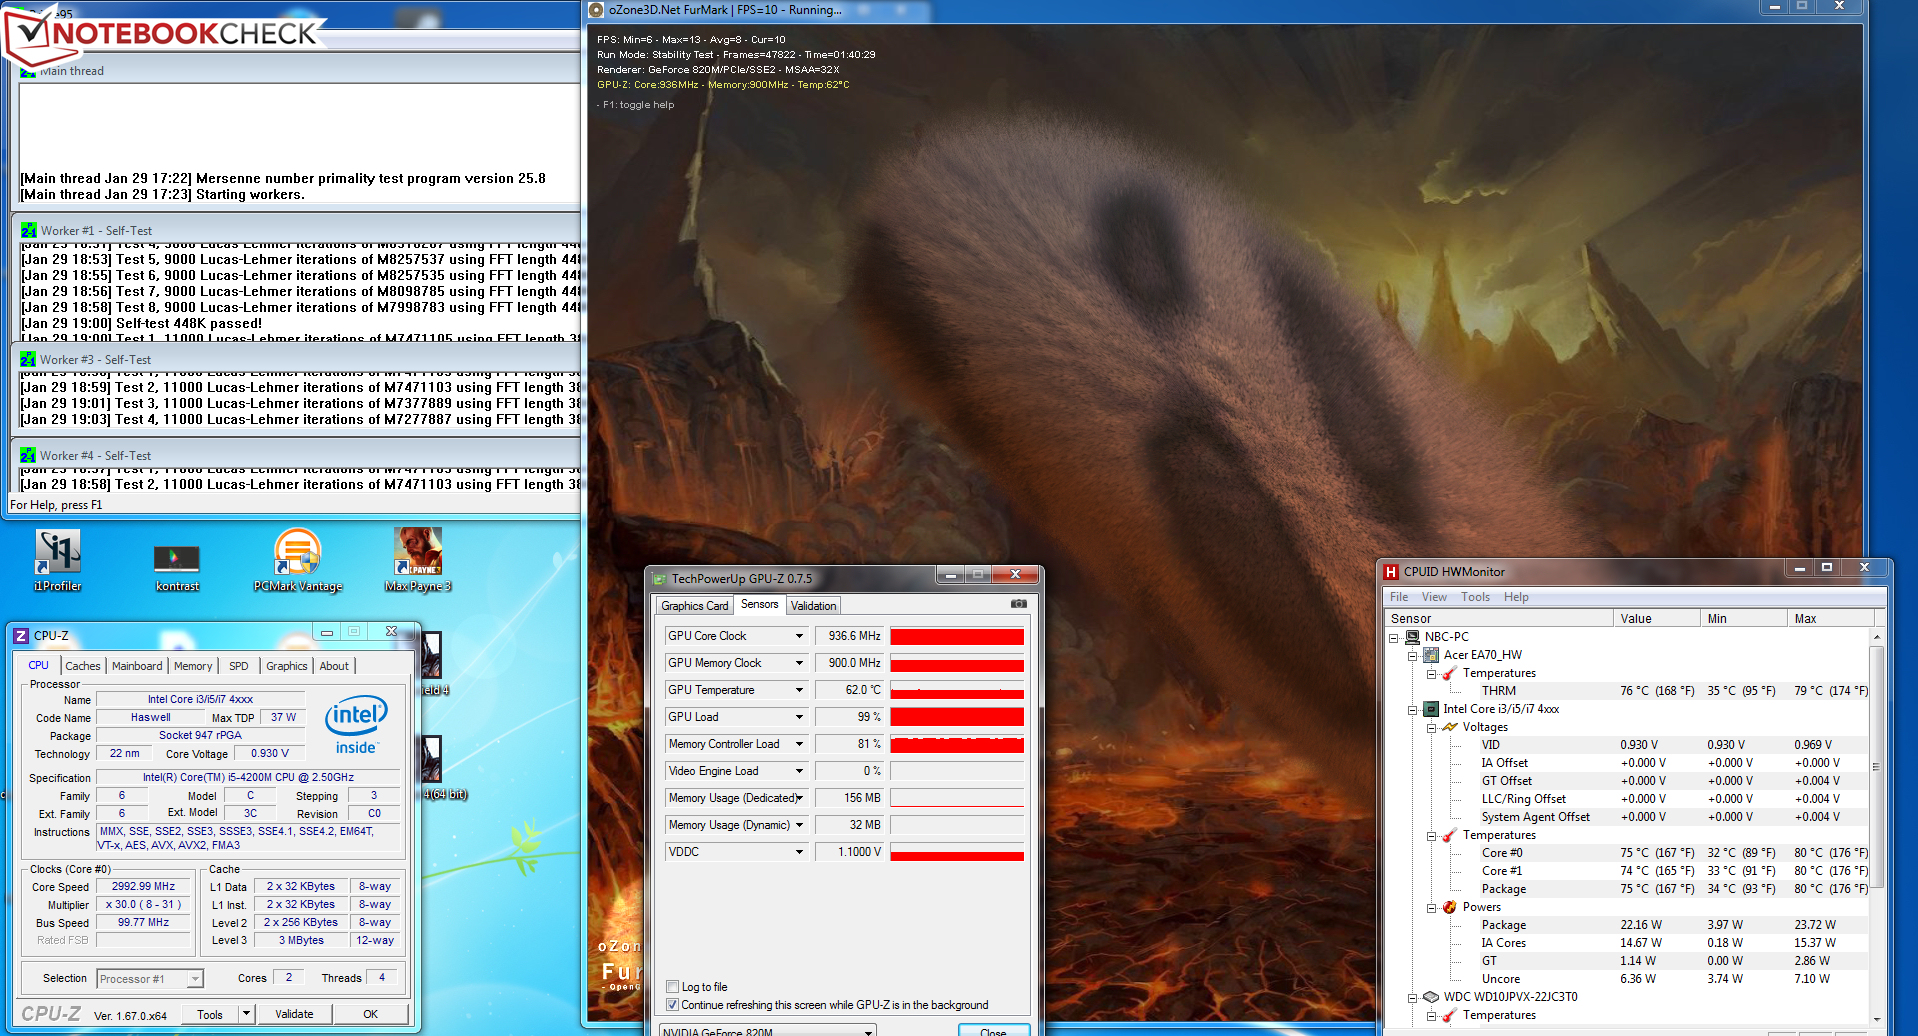Click the Validate button in CPU-Z
The height and width of the screenshot is (1036, 1918).
pyautogui.click(x=294, y=1014)
